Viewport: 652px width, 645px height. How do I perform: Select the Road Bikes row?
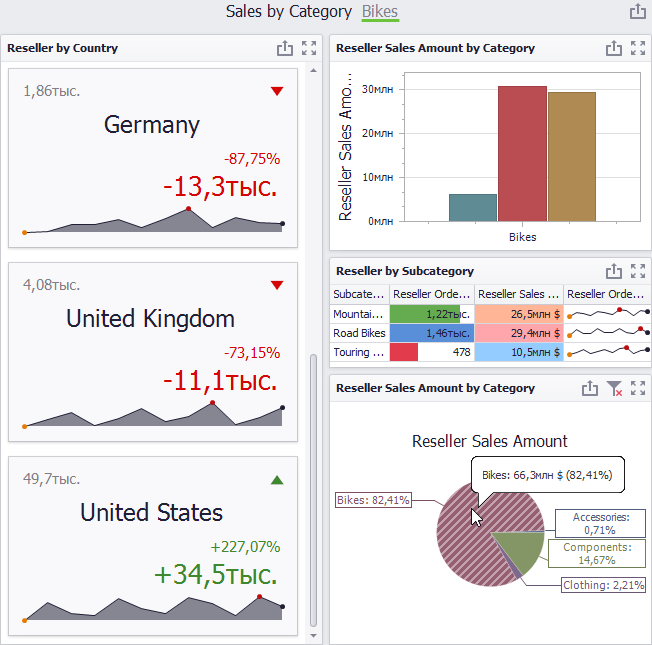491,333
